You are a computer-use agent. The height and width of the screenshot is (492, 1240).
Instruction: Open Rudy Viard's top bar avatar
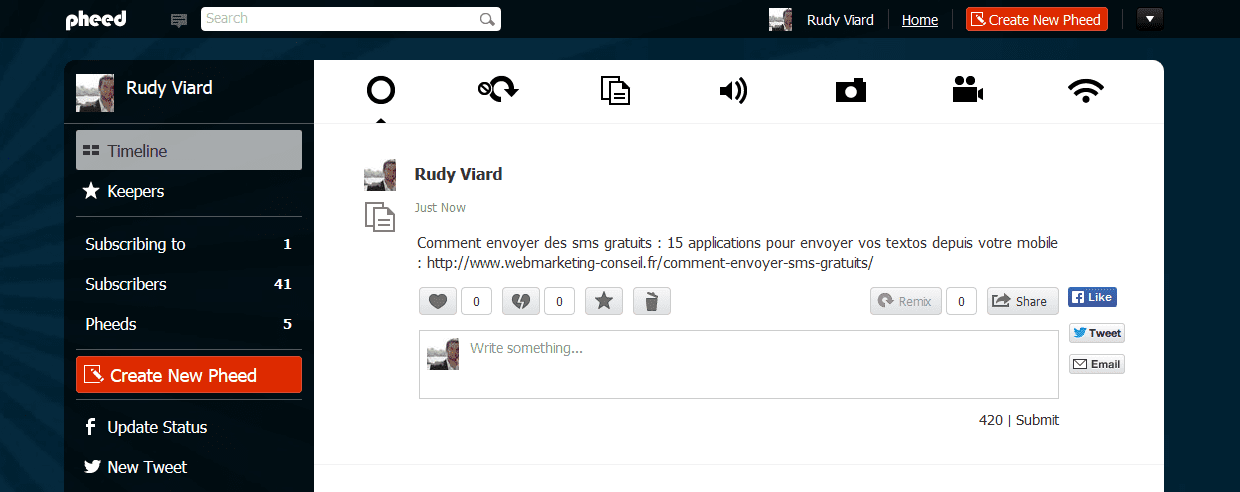pyautogui.click(x=780, y=20)
